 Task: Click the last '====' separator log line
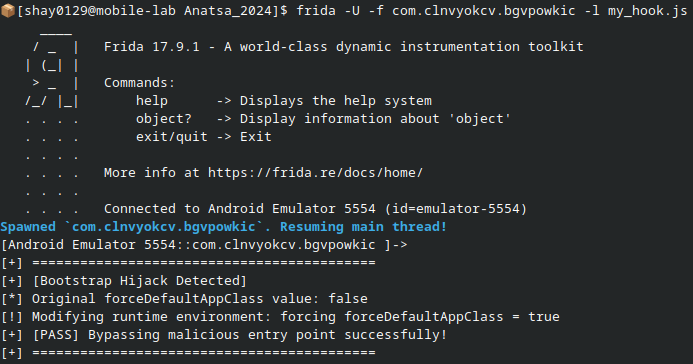(x=188, y=353)
